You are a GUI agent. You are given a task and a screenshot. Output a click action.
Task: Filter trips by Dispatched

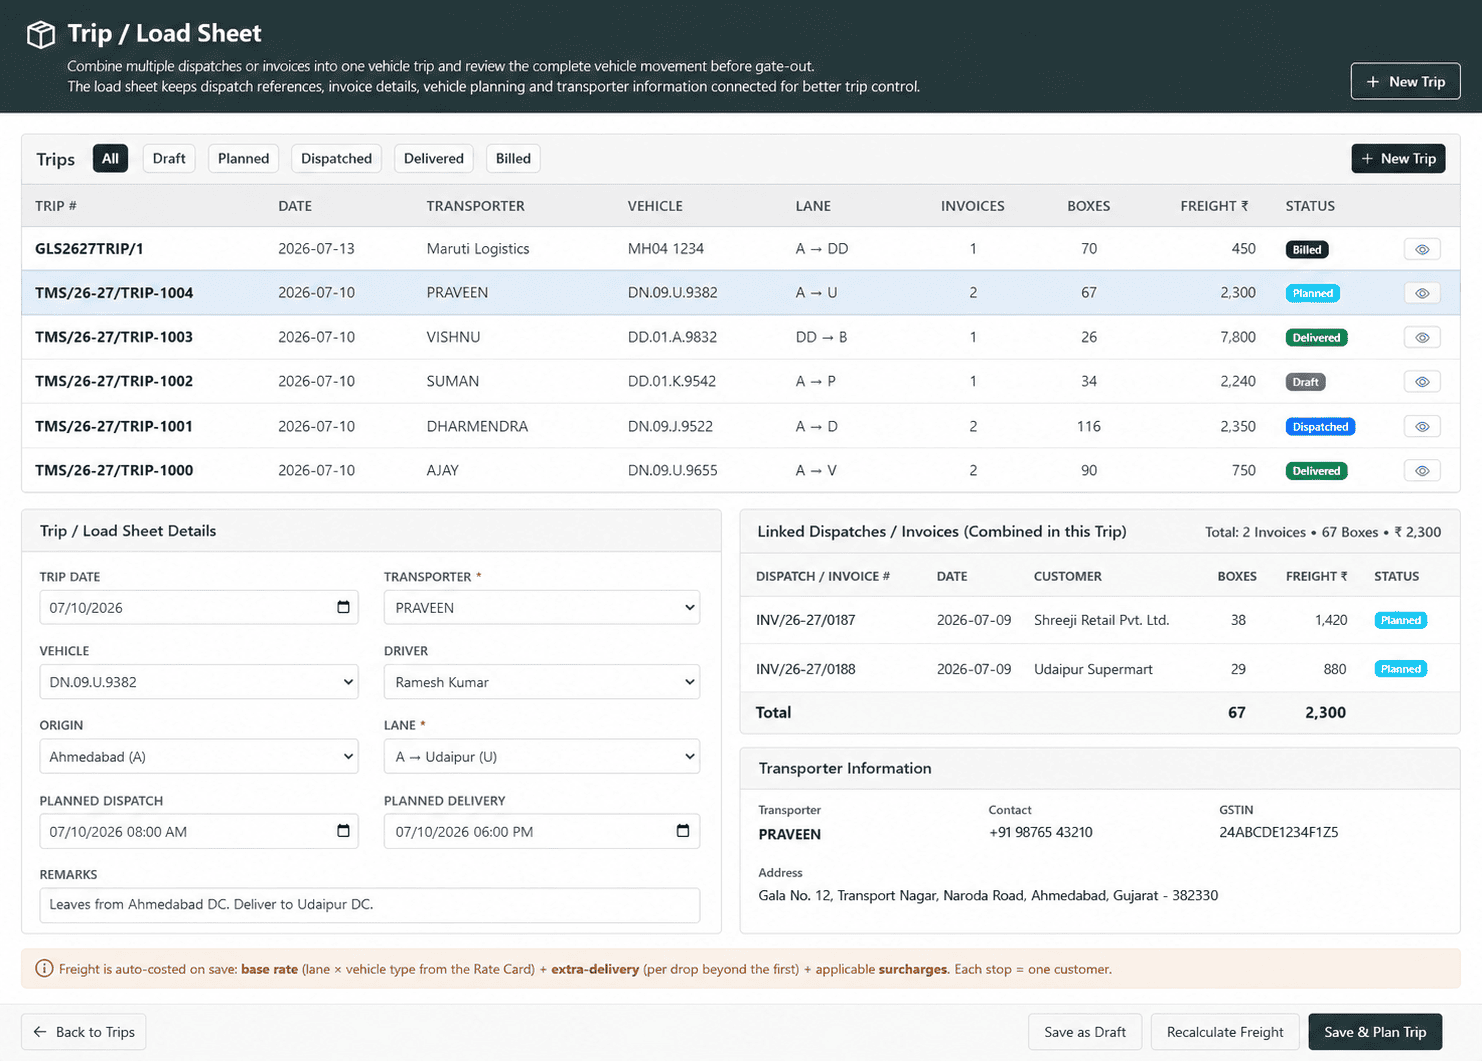coord(336,158)
